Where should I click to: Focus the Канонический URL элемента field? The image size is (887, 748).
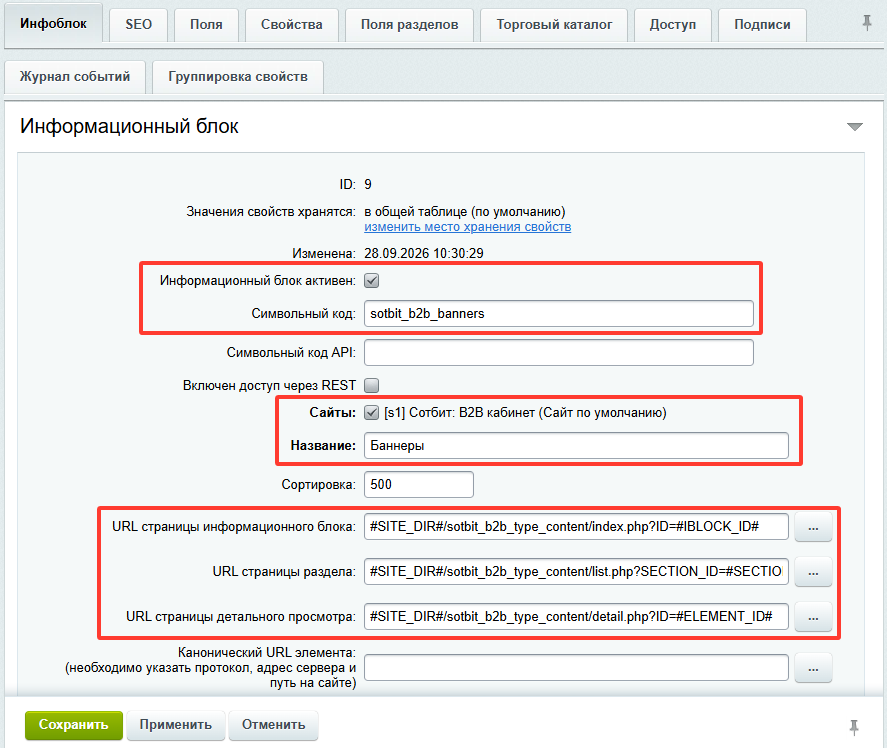point(576,668)
